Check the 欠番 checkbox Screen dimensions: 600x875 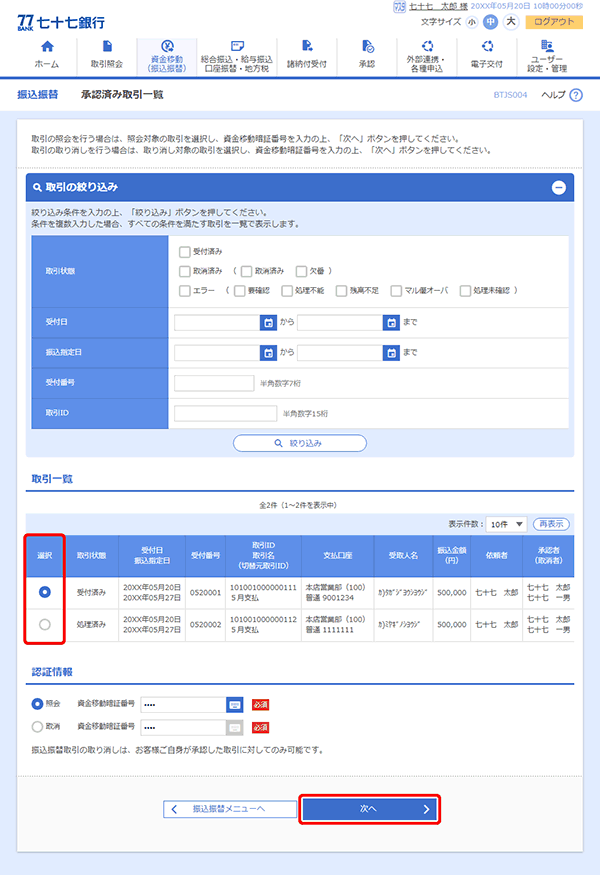(x=301, y=271)
